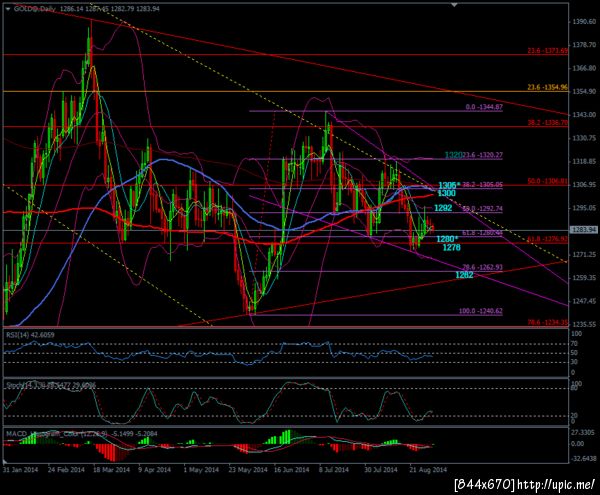Click the teal 1320 price annotation

pyautogui.click(x=453, y=155)
